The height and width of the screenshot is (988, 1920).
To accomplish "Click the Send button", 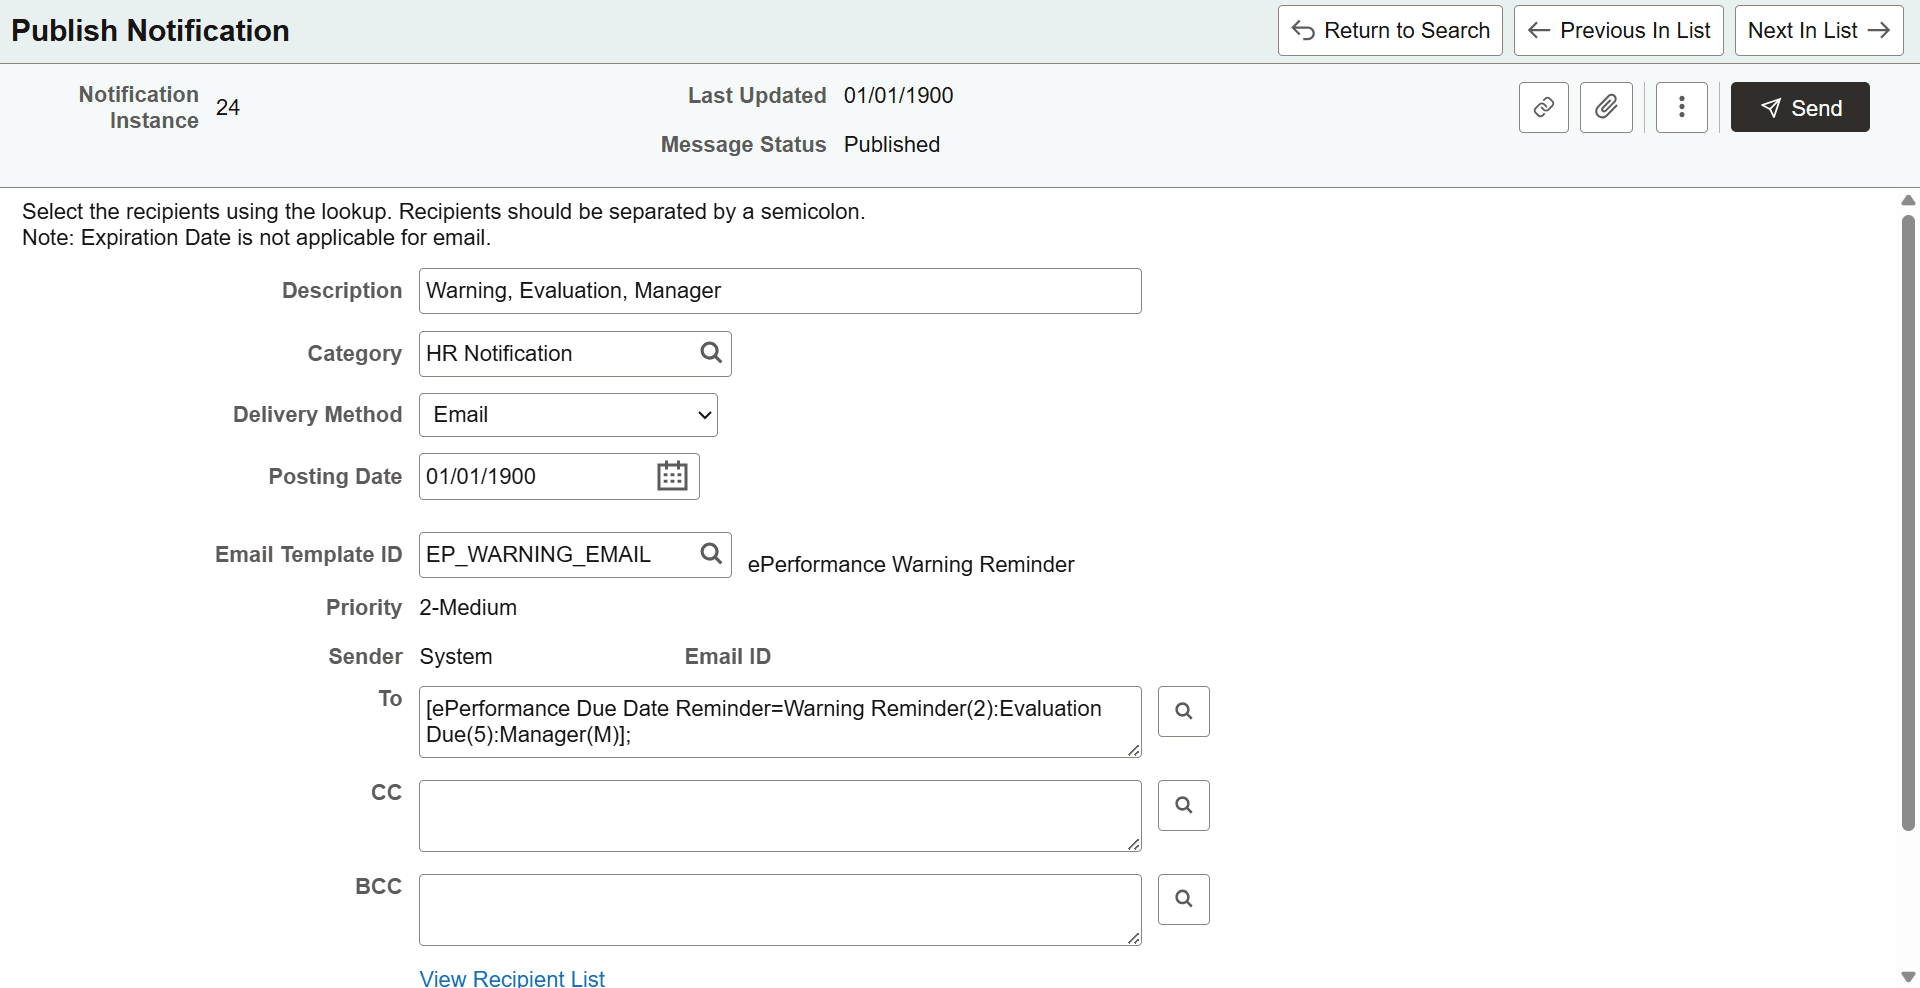I will pos(1799,107).
